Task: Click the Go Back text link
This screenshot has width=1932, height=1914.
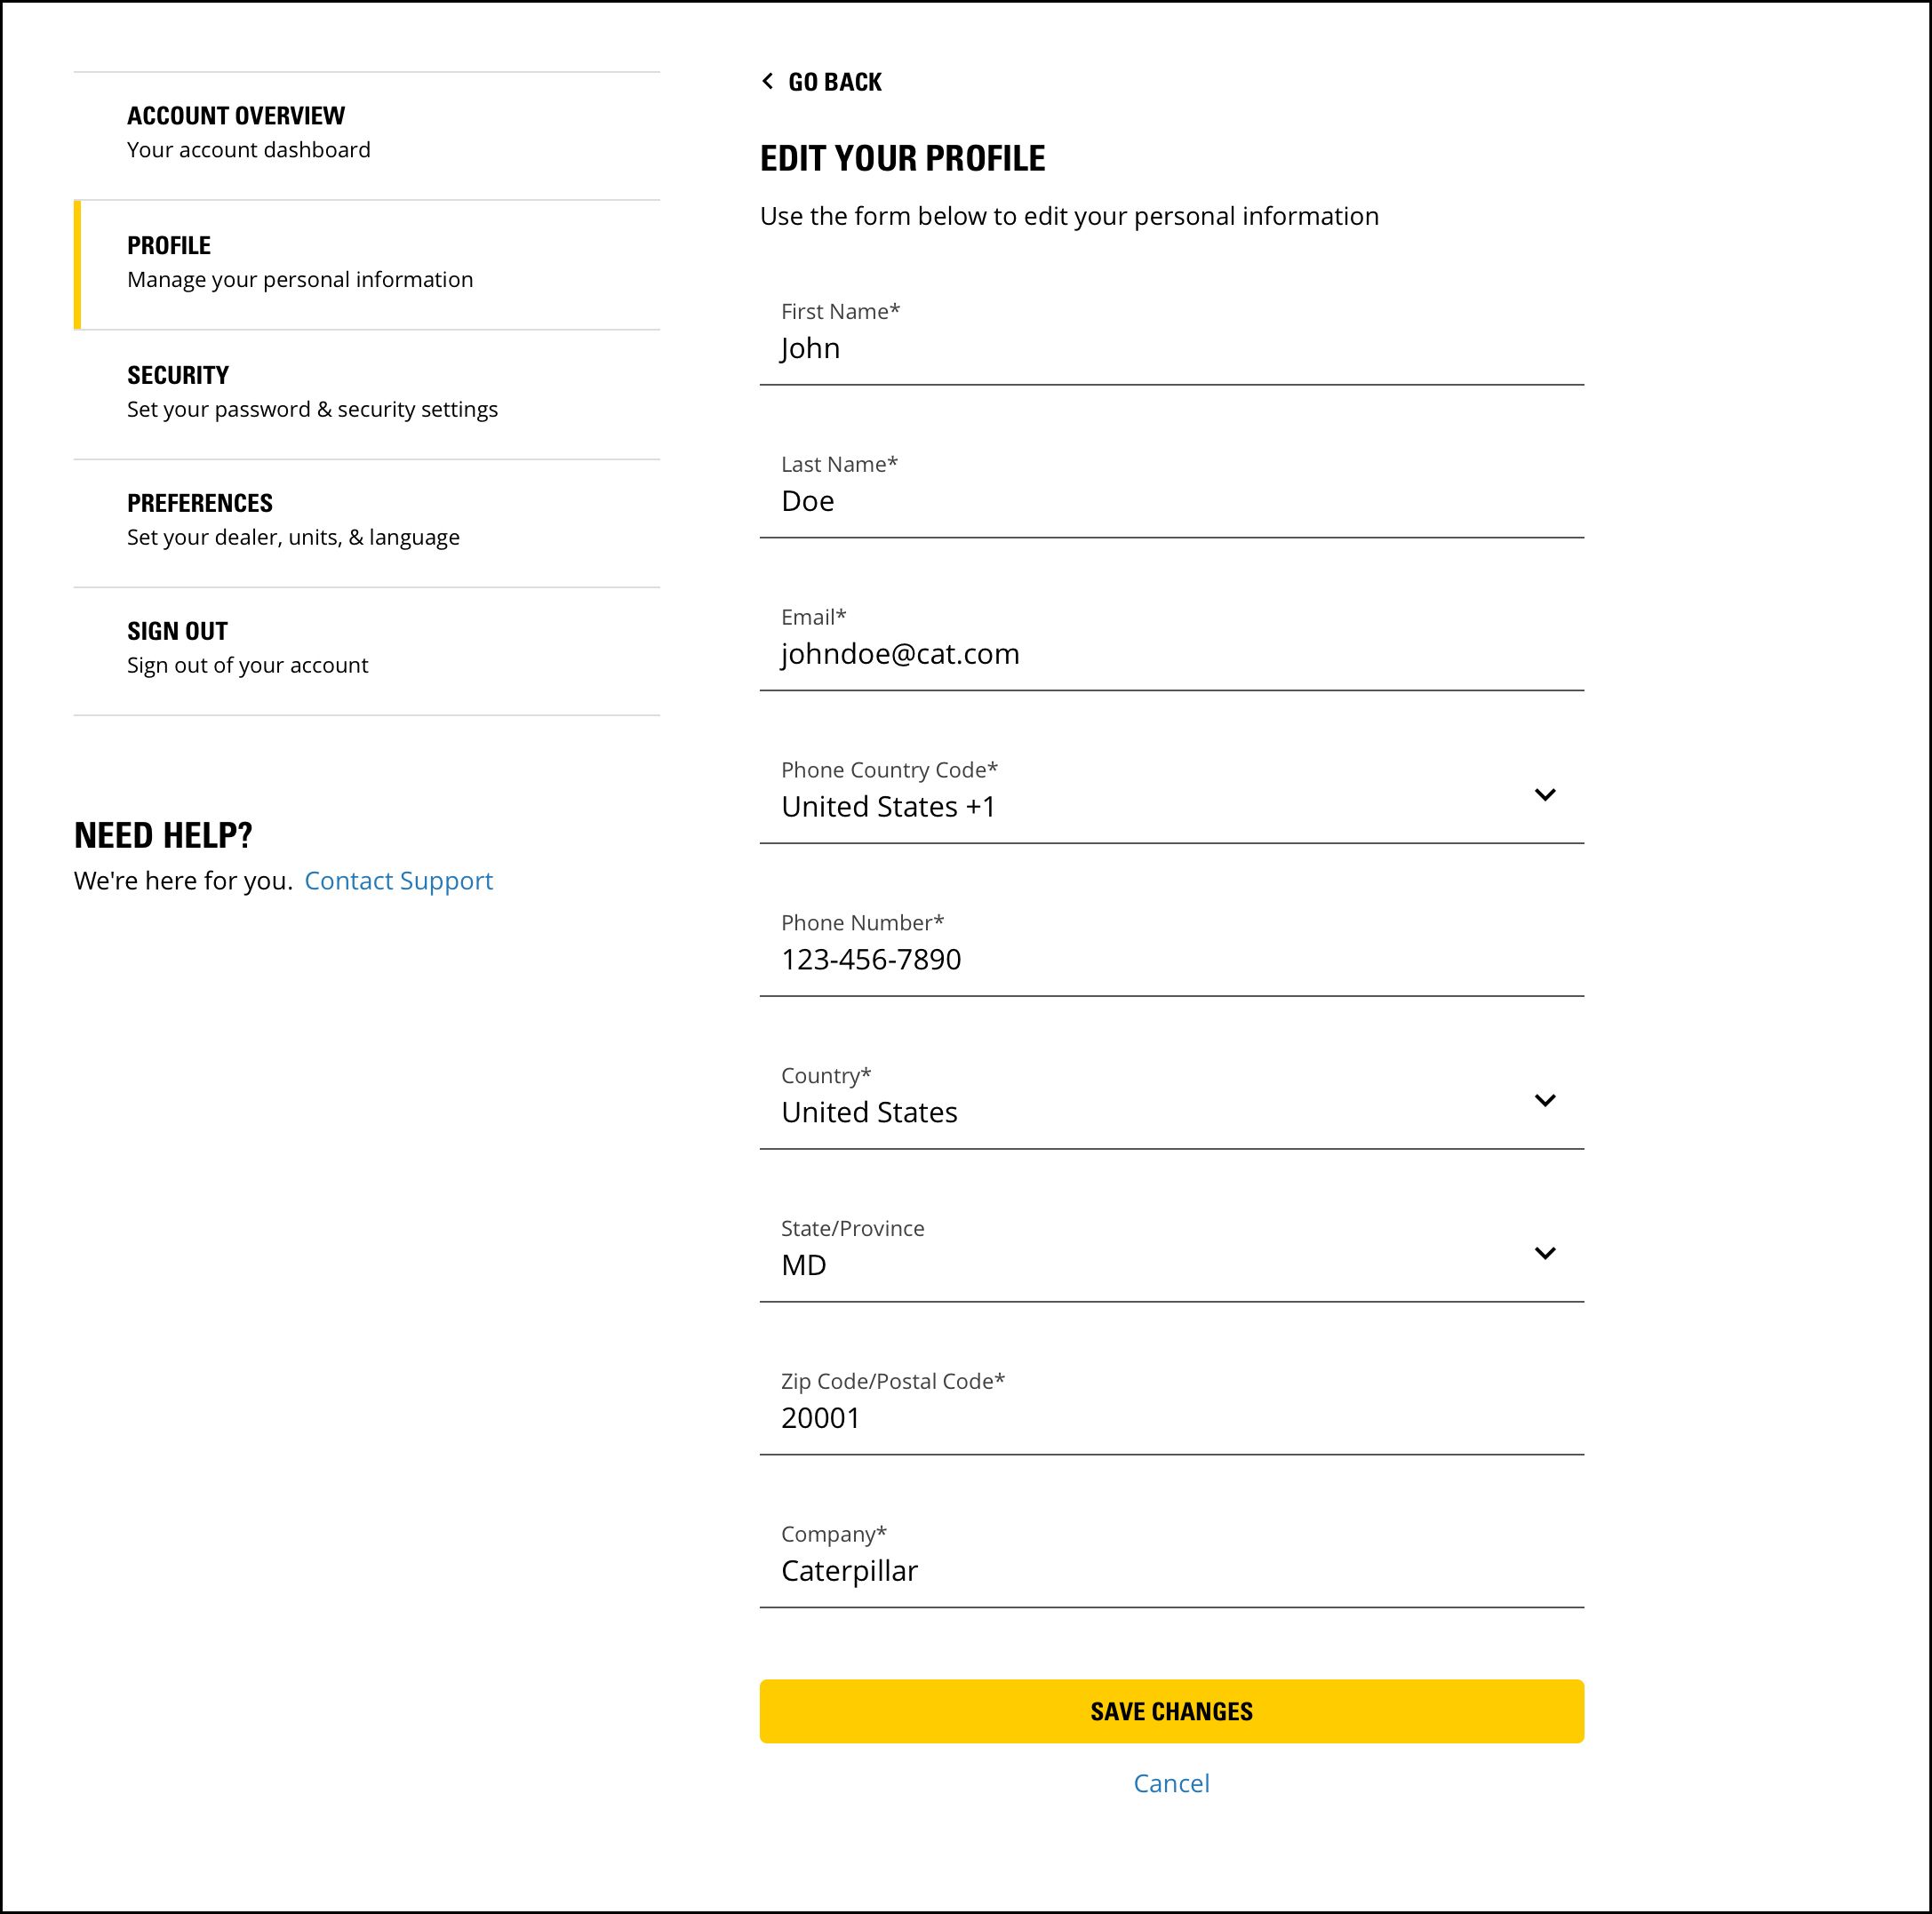Action: (x=834, y=82)
